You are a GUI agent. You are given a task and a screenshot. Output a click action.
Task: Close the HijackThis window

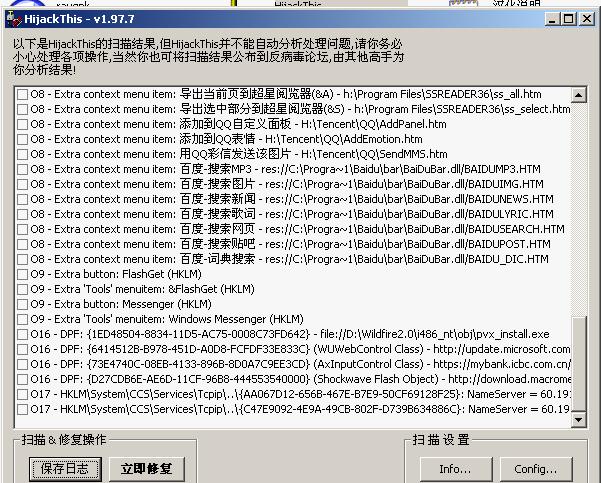(586, 19)
